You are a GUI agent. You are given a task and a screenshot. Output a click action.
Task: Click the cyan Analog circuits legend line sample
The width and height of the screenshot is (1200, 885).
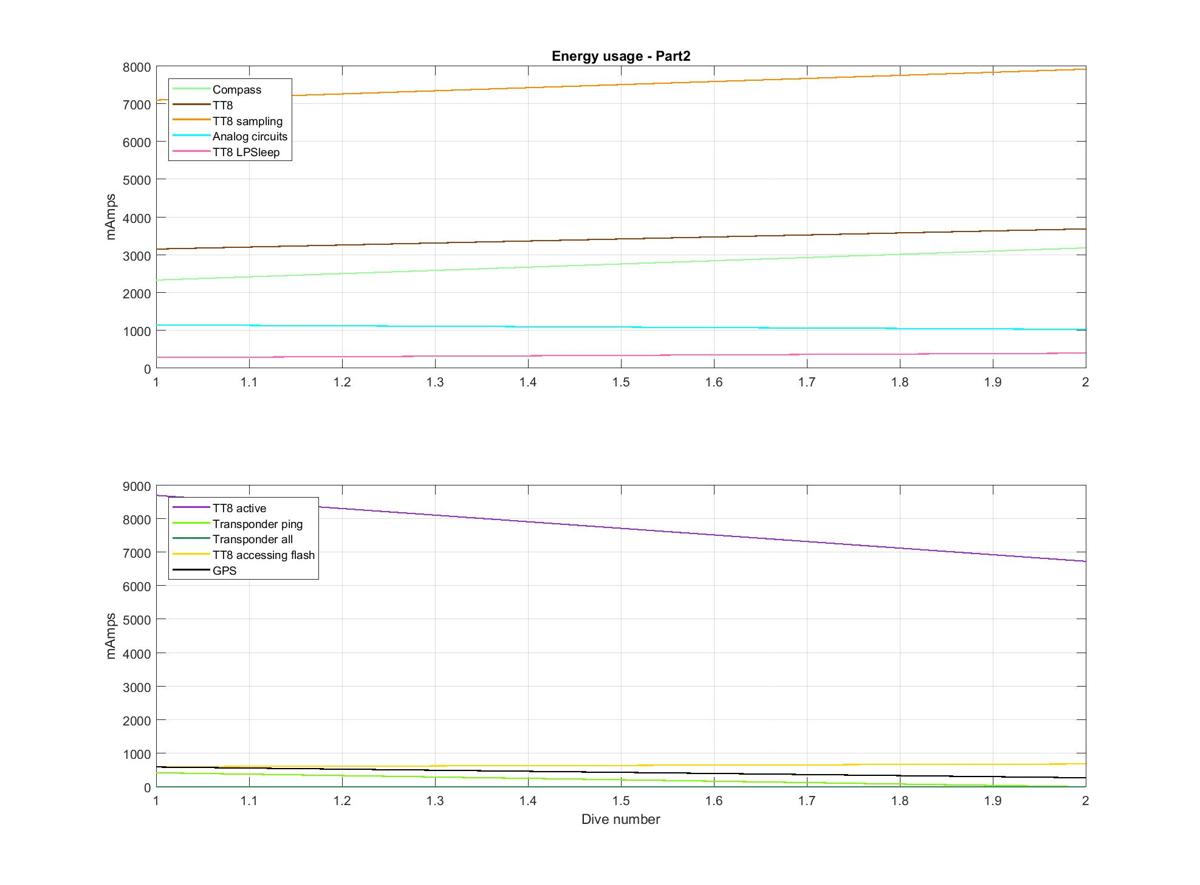point(190,136)
